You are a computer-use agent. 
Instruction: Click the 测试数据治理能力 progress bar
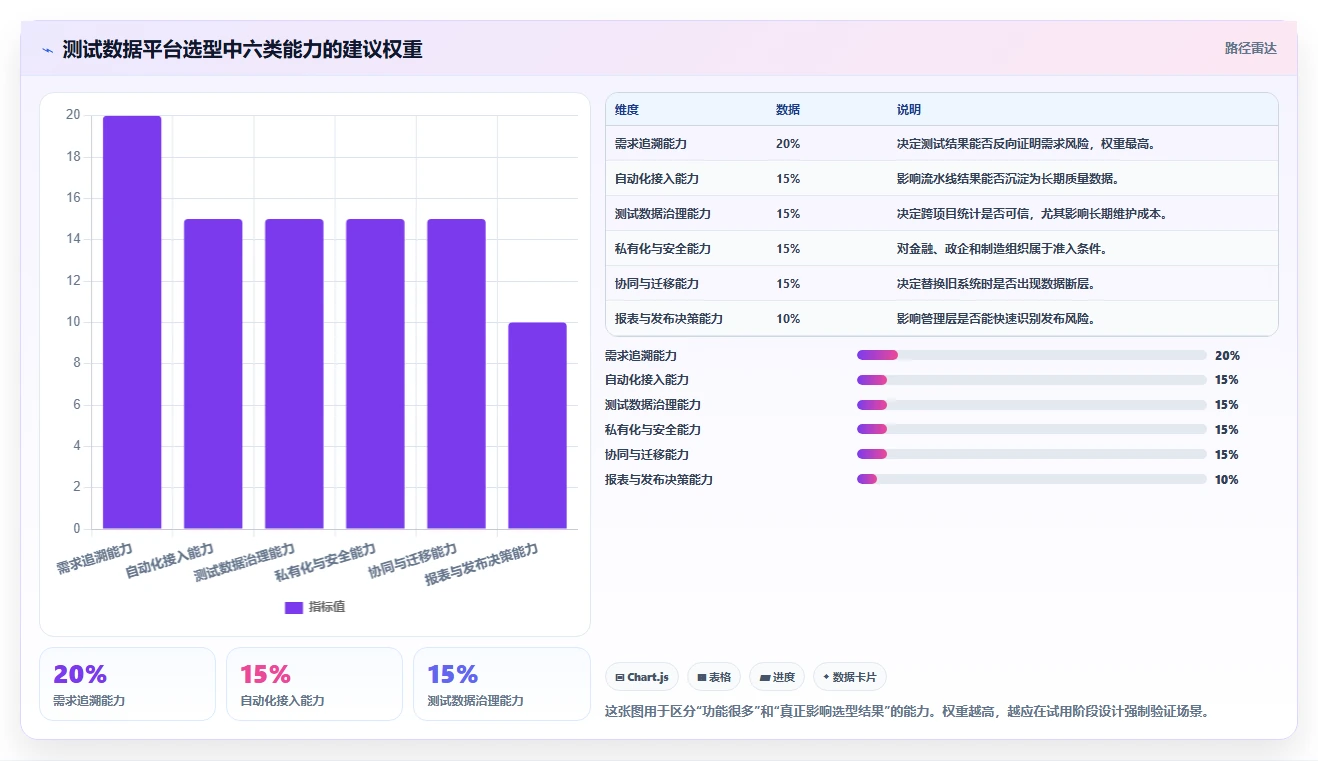(1032, 405)
